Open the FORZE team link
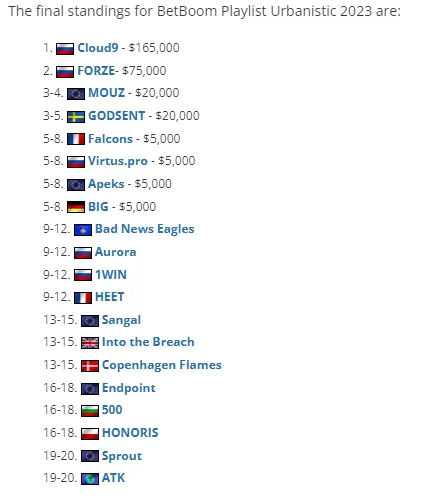The image size is (428, 501). (x=96, y=71)
